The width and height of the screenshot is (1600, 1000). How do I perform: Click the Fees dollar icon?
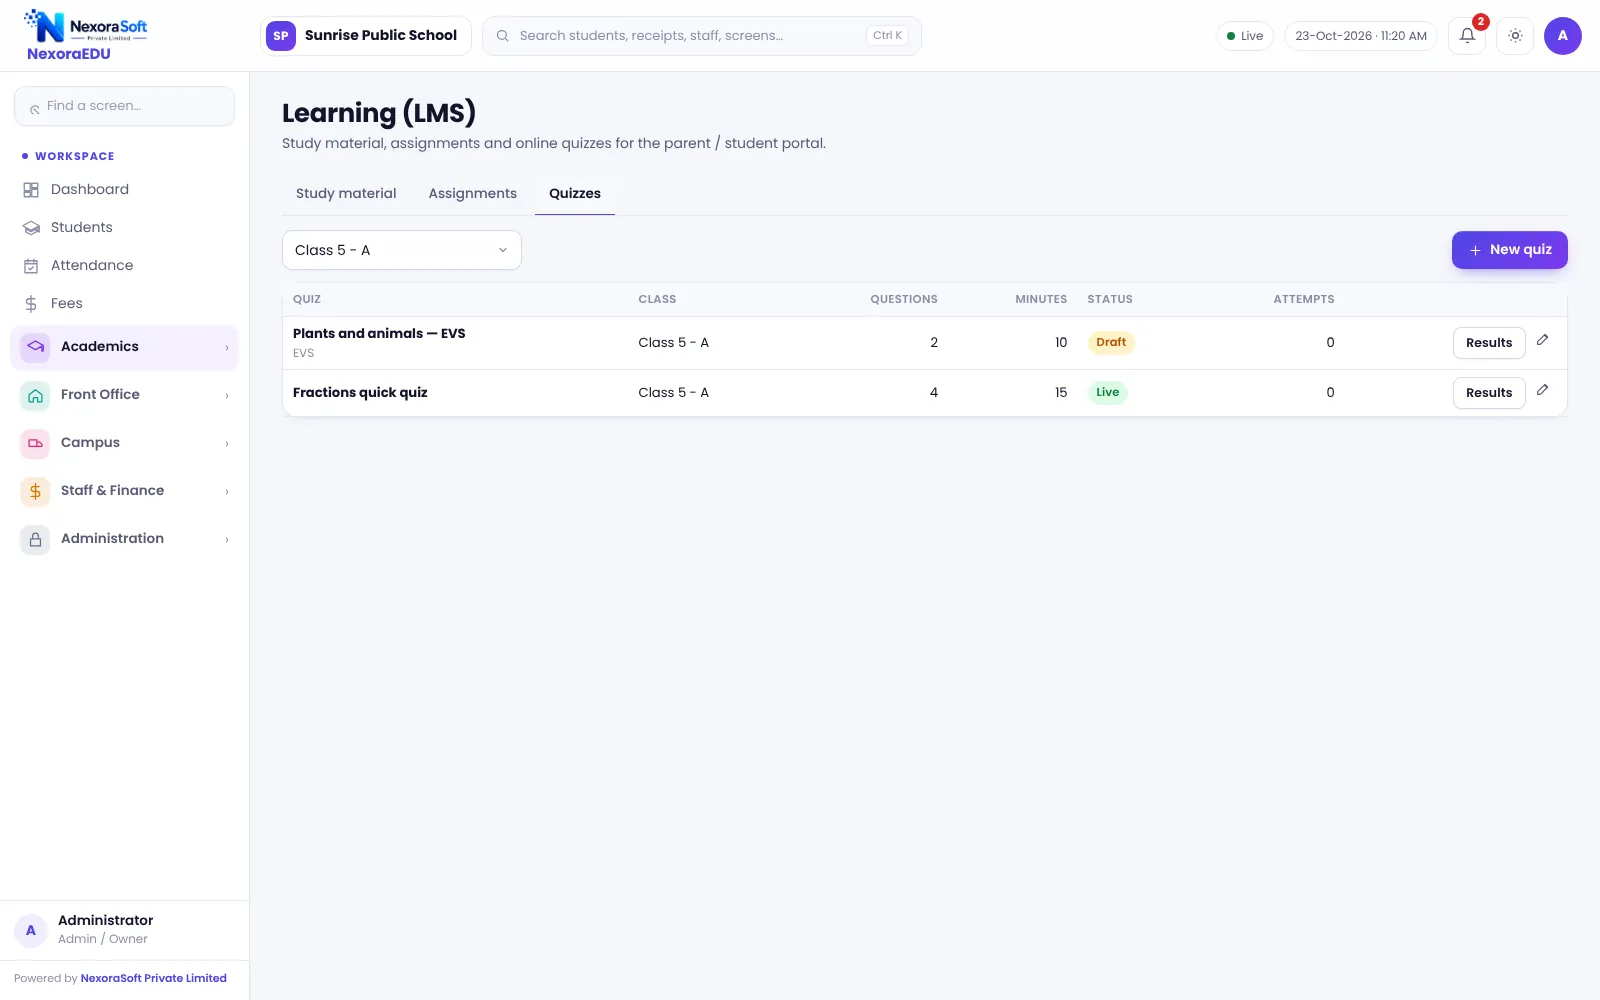point(31,304)
